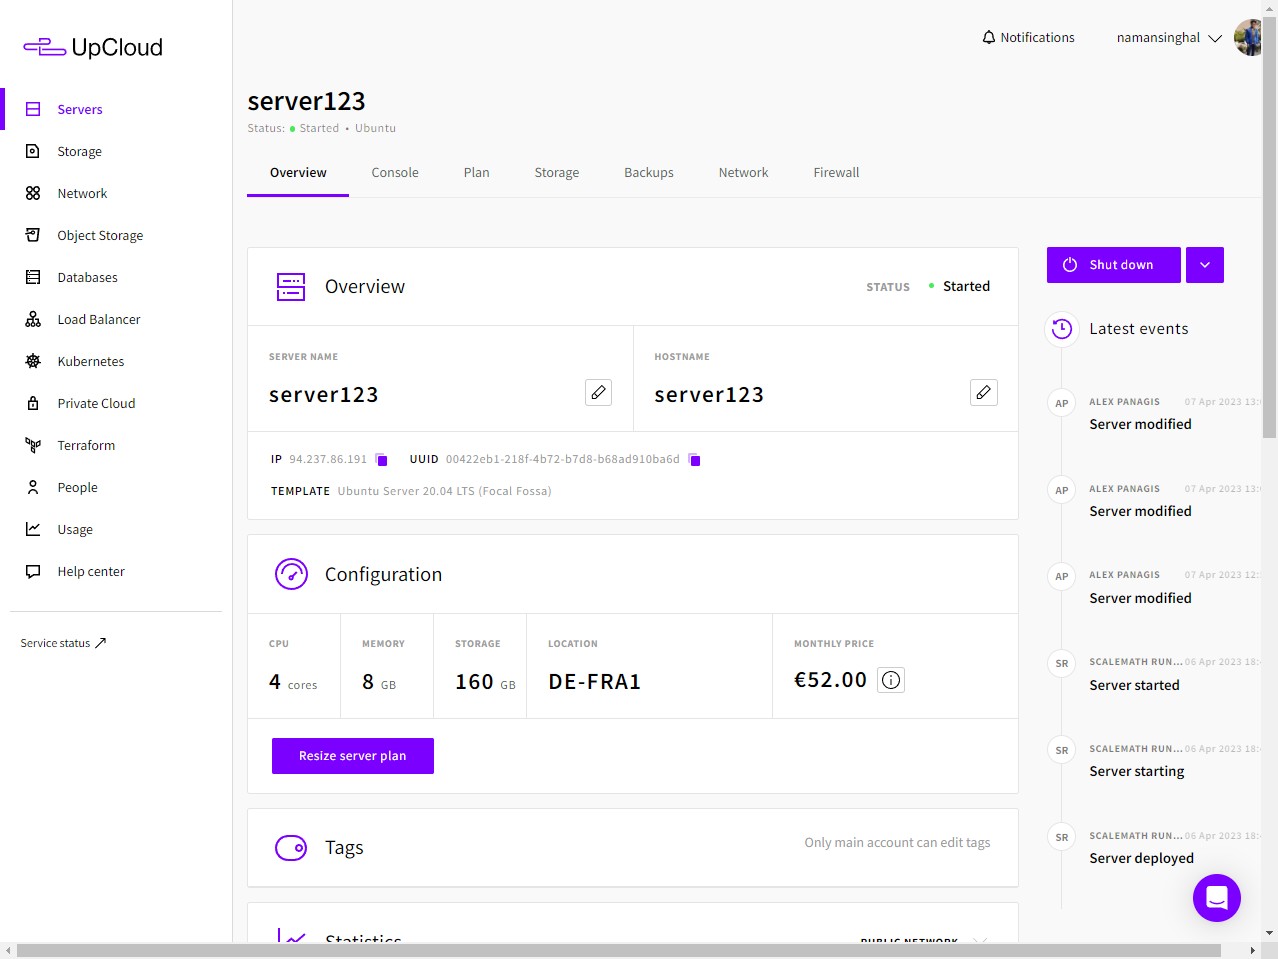Switch to the Console tab

pos(395,172)
